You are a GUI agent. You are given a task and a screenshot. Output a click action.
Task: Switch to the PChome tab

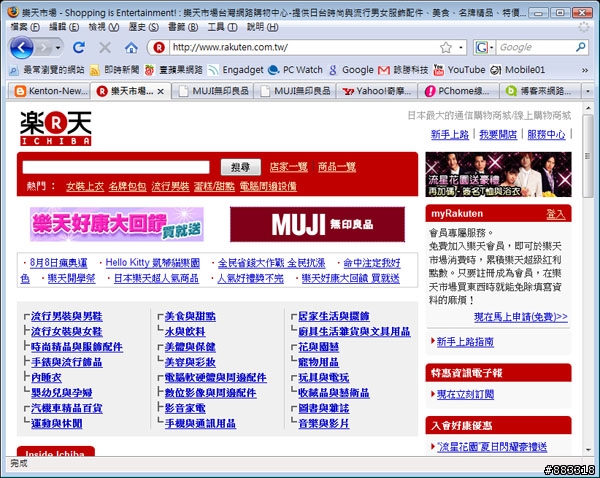458,91
